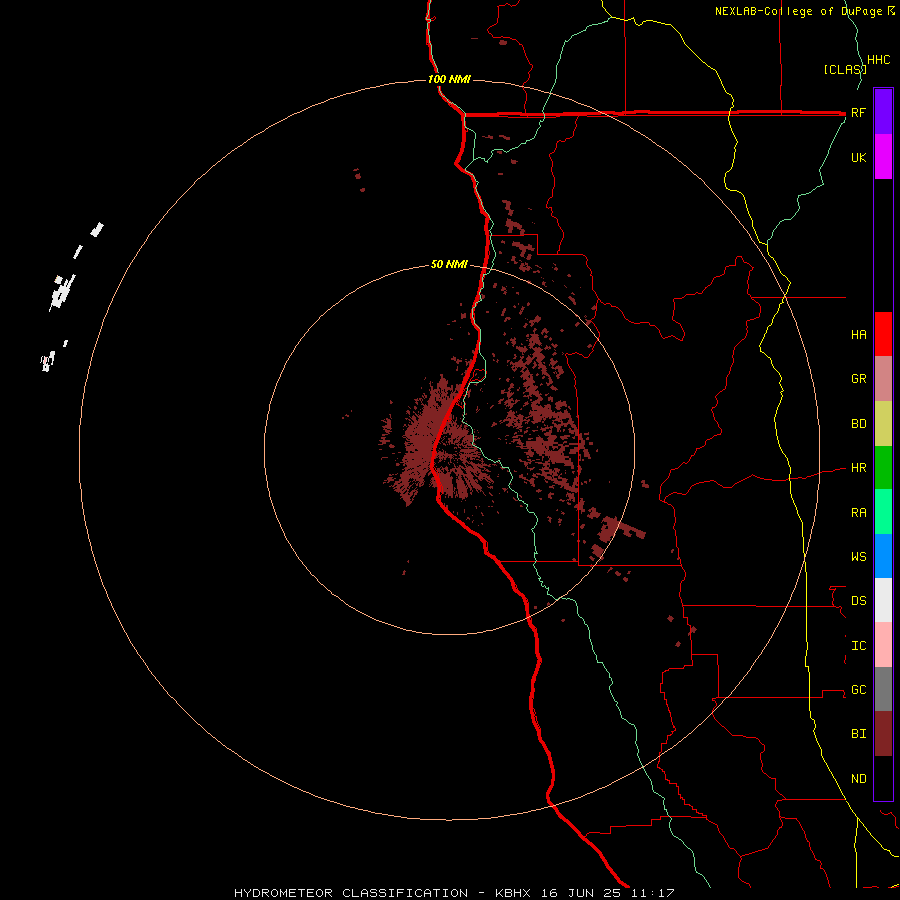Click the 'ND' legend label

[x=859, y=779]
